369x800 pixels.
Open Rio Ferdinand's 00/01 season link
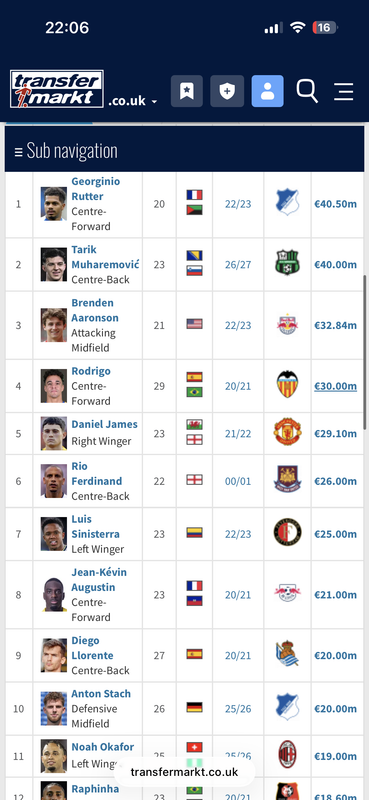point(238,482)
